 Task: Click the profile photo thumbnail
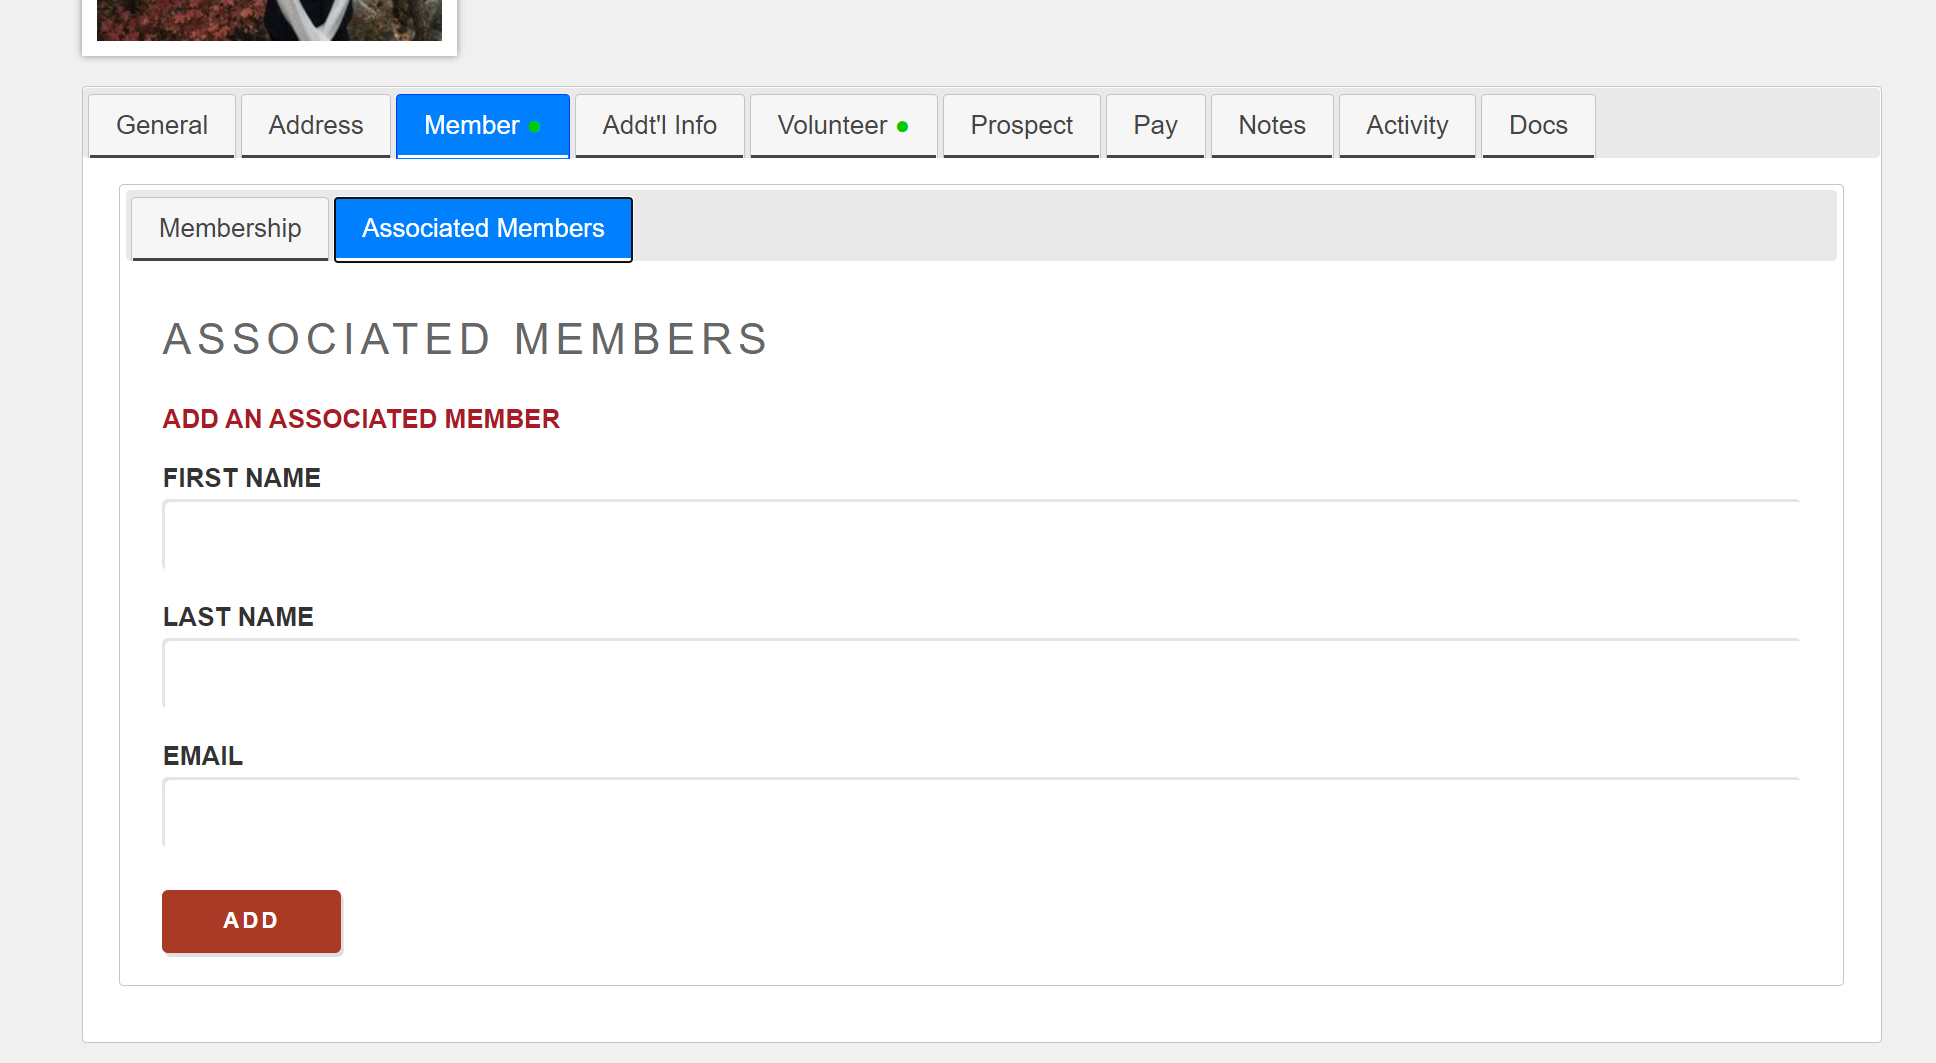[x=269, y=20]
